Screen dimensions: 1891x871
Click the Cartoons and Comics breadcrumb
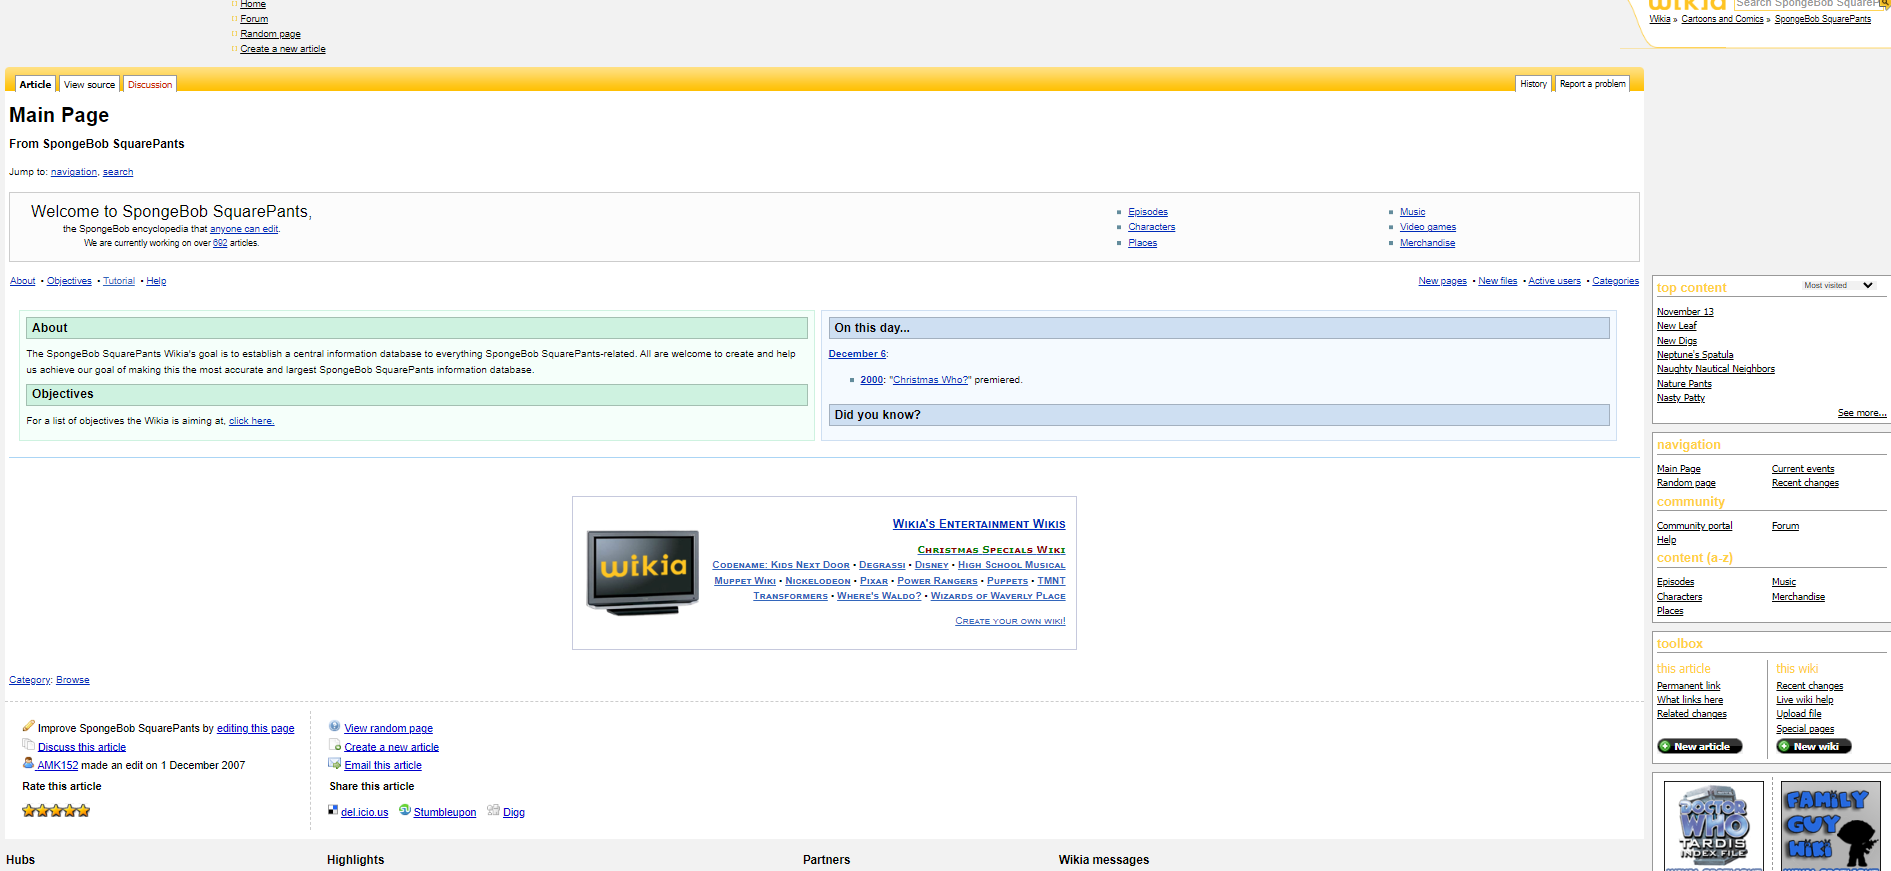(1723, 19)
